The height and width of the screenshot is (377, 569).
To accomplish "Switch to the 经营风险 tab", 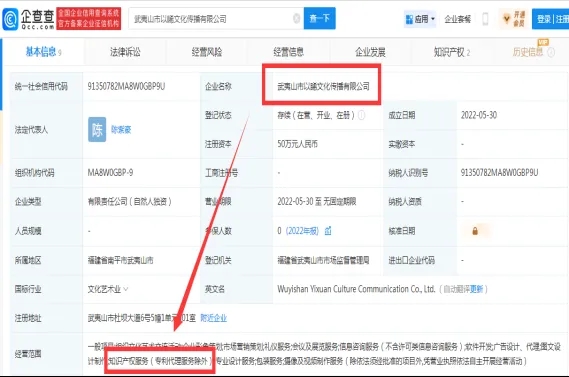I will [207, 52].
